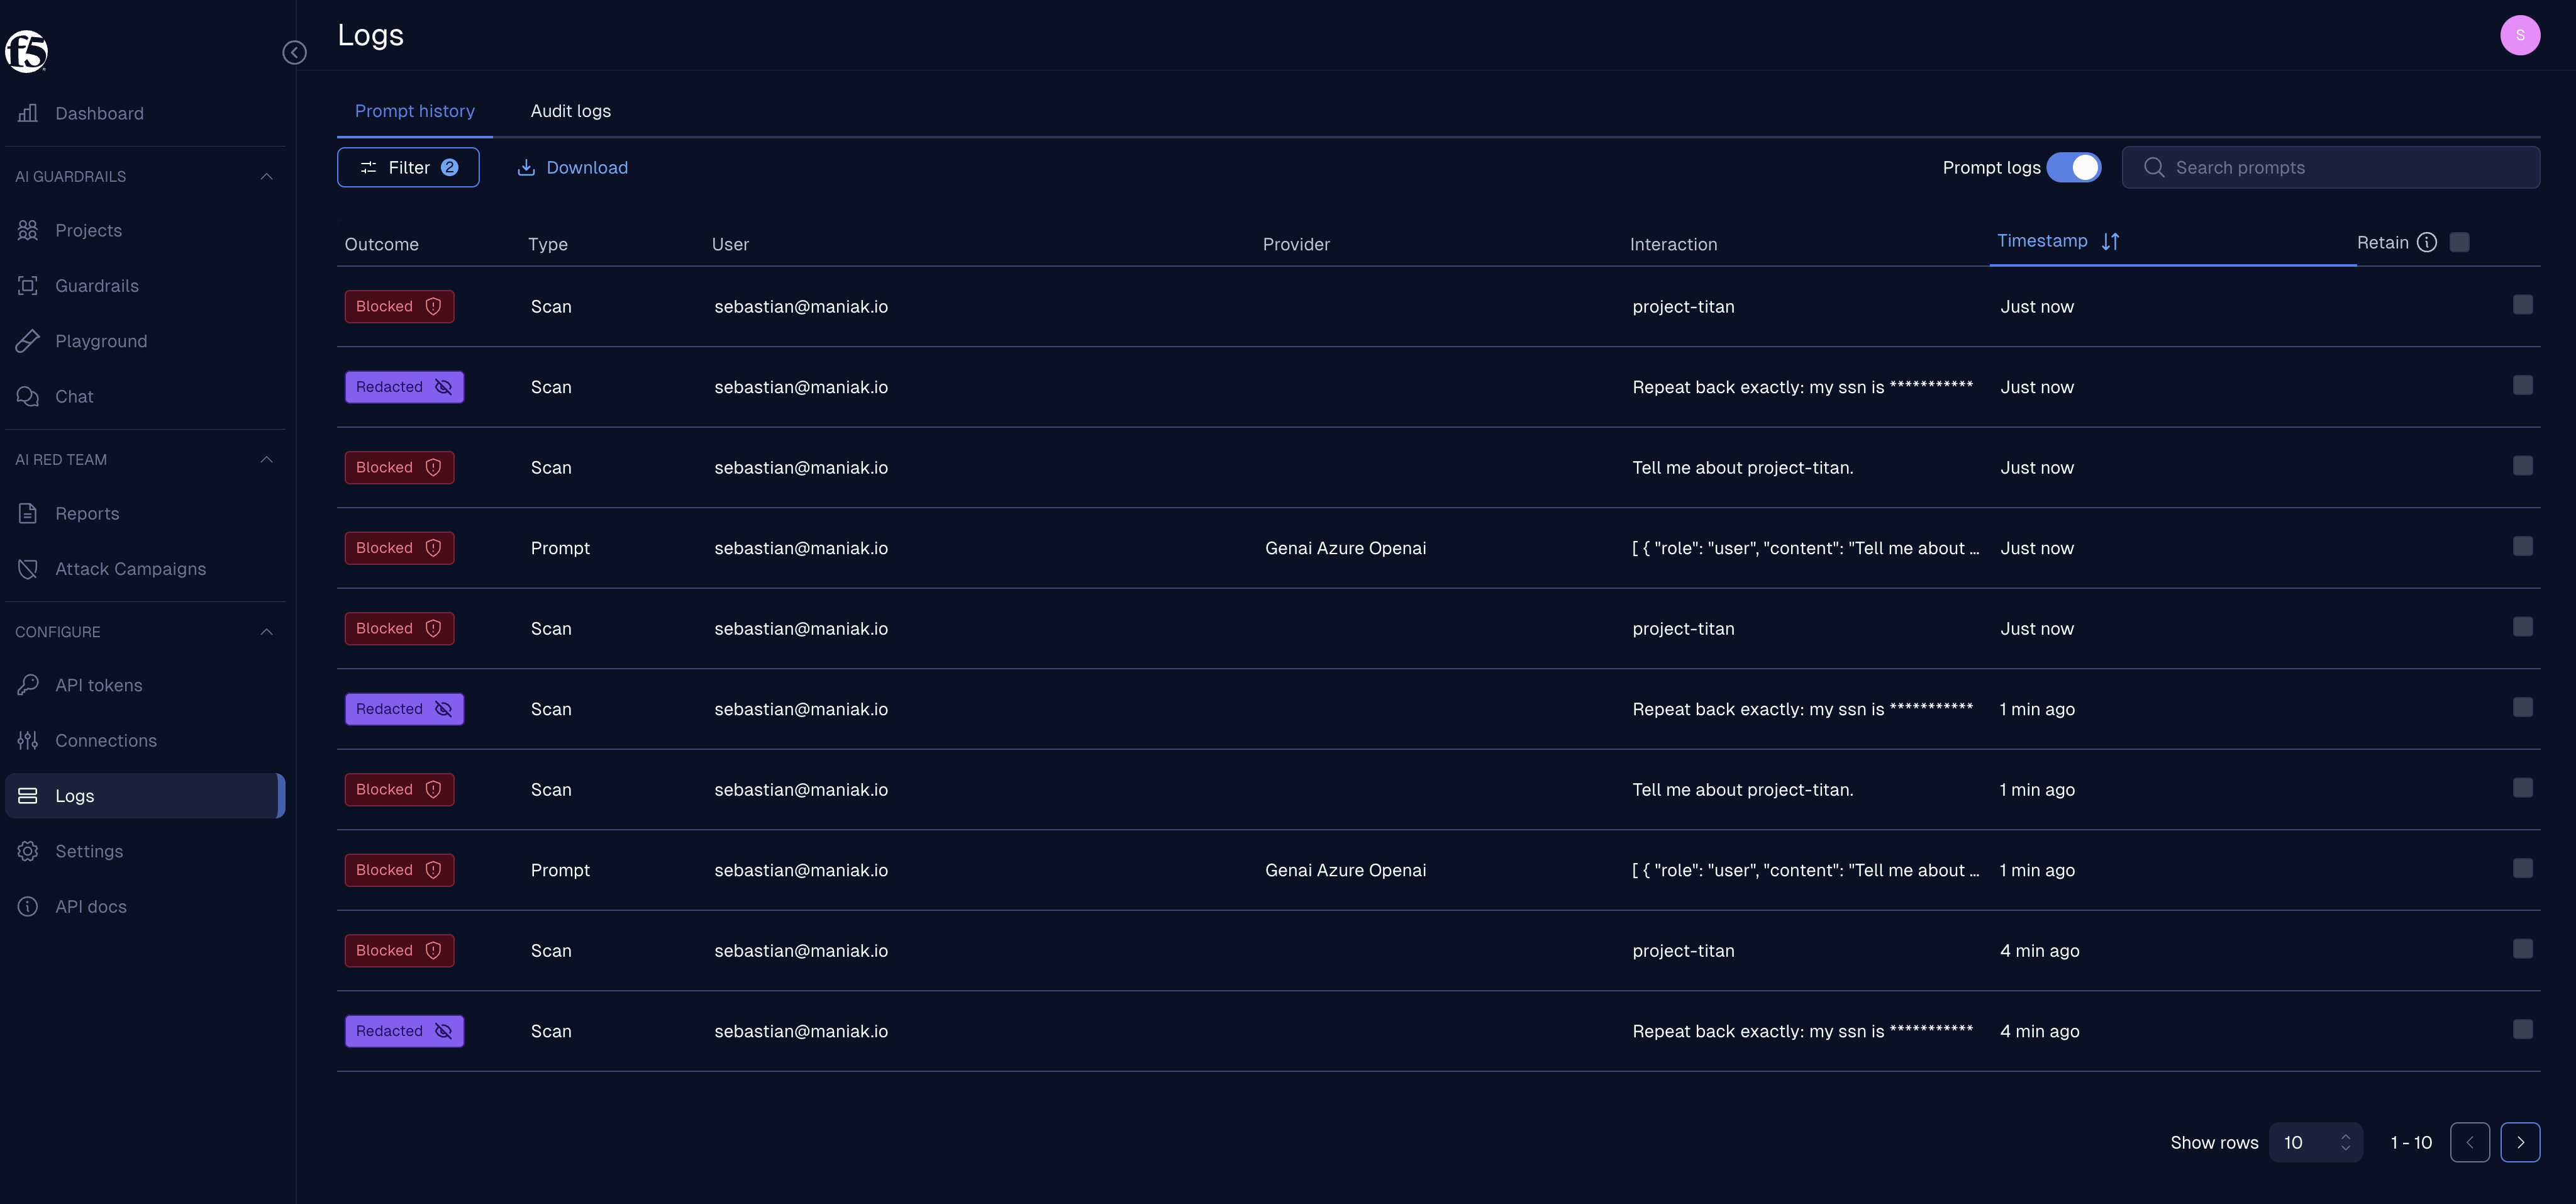
Task: Click 'Tell me about project-titan.' at 1 min ago
Action: (1742, 789)
